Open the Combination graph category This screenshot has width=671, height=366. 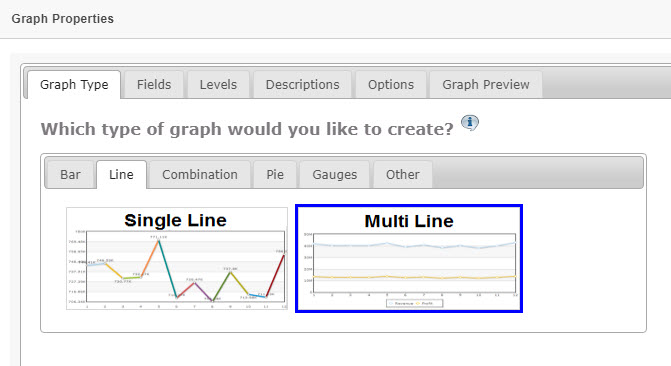(199, 175)
